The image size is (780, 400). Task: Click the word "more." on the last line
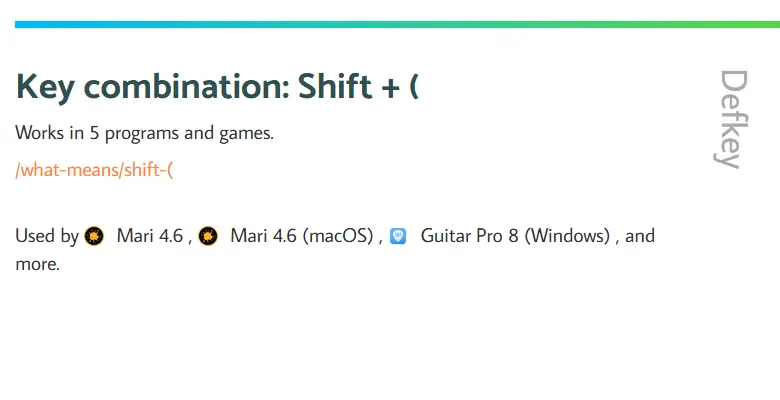37,264
